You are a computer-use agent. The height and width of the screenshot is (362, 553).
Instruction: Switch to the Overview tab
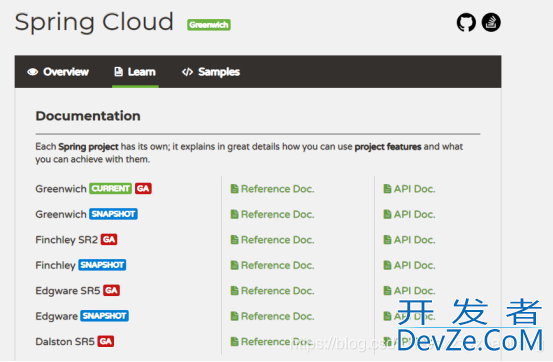click(x=58, y=72)
